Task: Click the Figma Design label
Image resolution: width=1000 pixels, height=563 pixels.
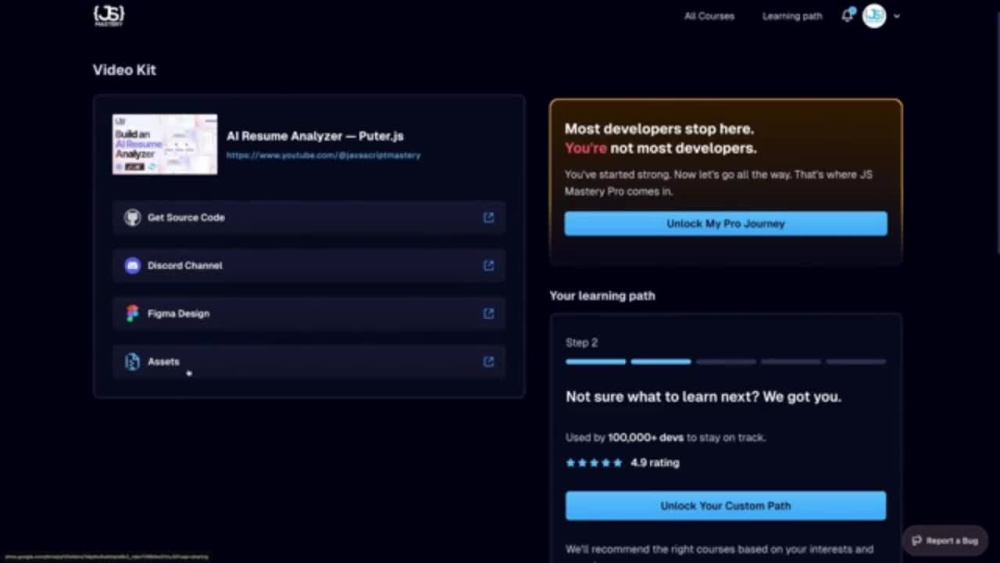Action: tap(179, 313)
